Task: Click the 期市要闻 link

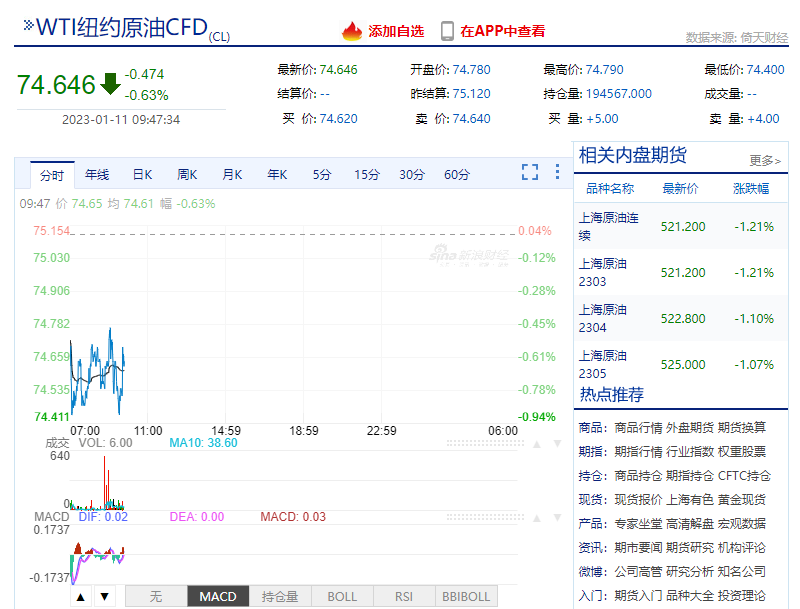Action: 638,548
